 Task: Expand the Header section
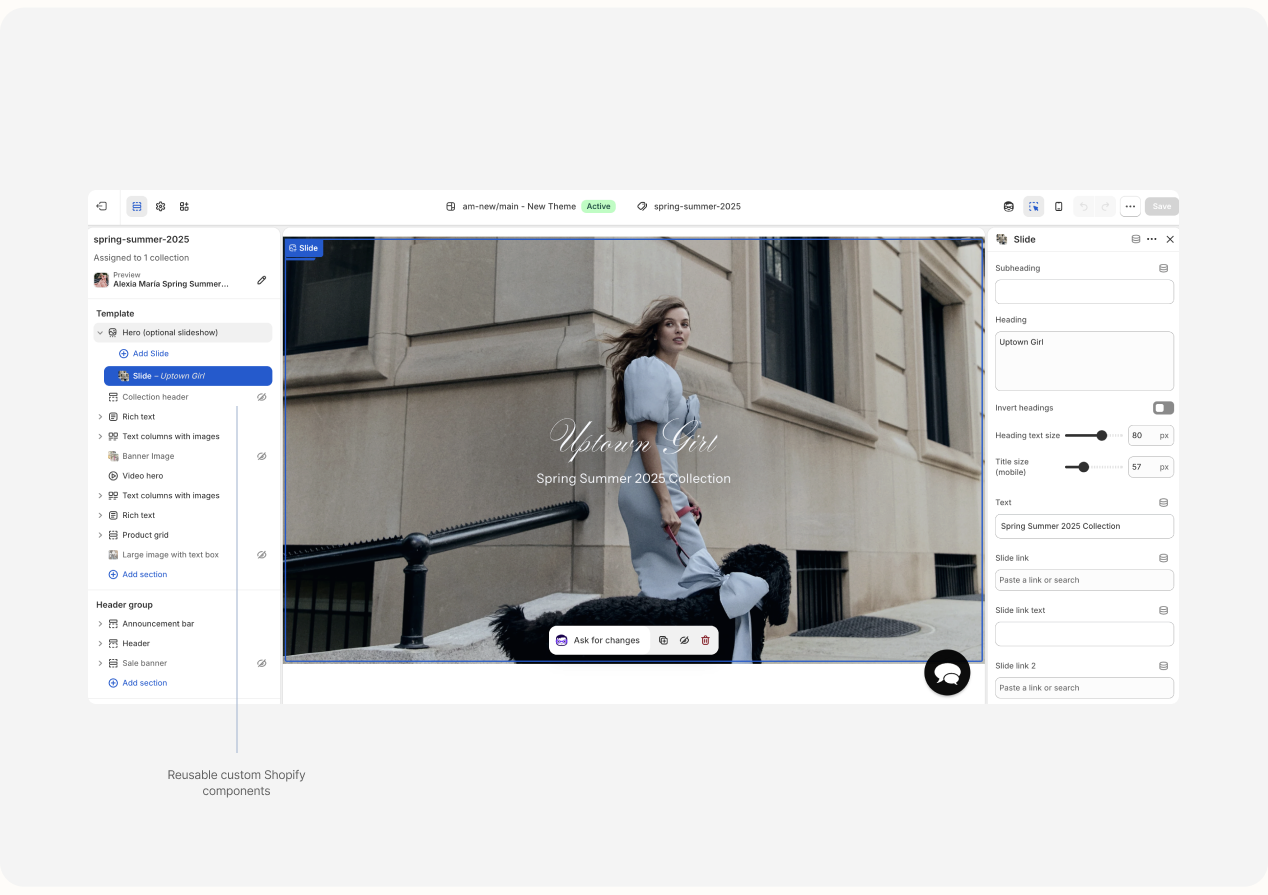click(x=100, y=644)
